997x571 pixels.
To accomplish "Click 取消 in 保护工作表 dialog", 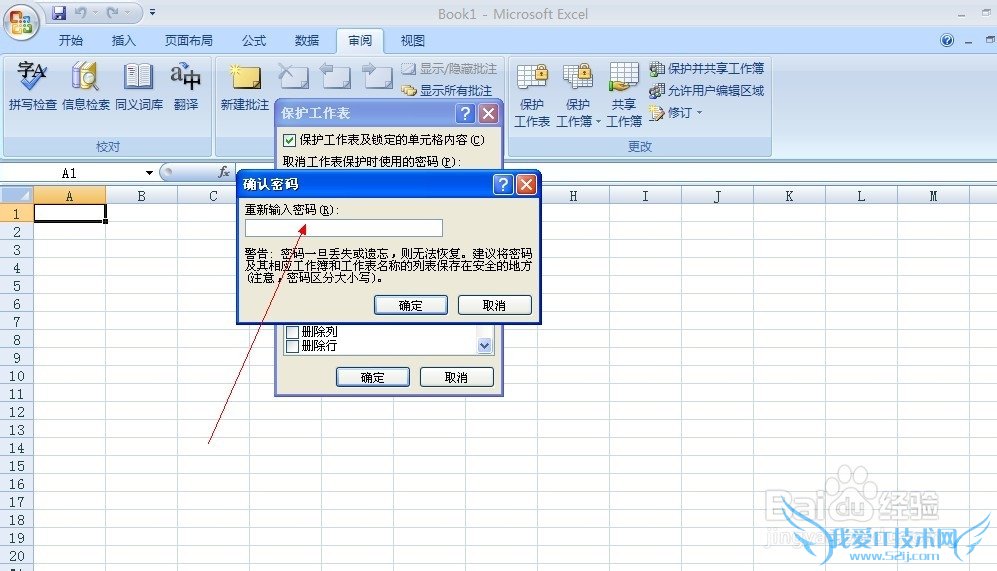I will pyautogui.click(x=456, y=377).
